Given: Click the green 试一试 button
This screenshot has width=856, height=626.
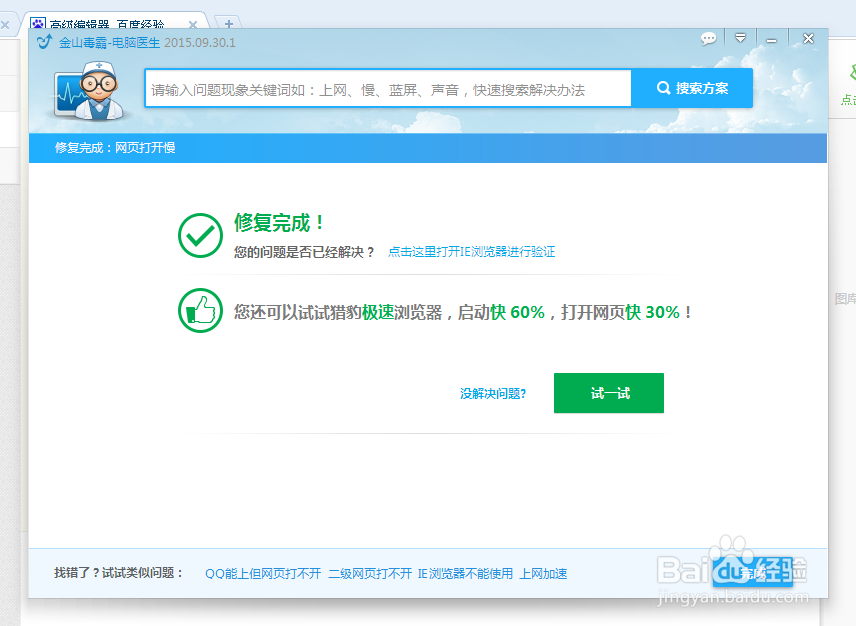Looking at the screenshot, I should [609, 393].
